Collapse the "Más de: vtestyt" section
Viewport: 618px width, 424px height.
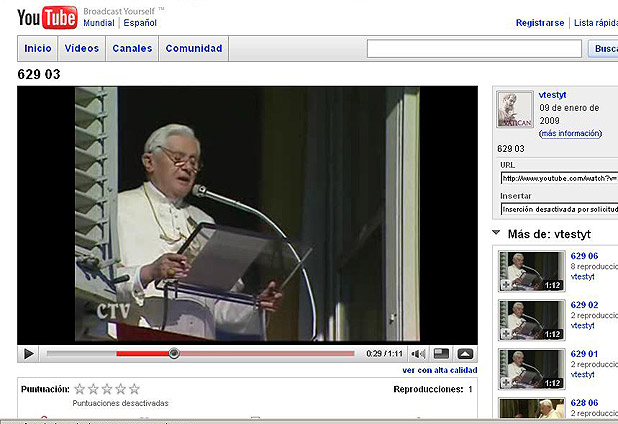click(497, 234)
